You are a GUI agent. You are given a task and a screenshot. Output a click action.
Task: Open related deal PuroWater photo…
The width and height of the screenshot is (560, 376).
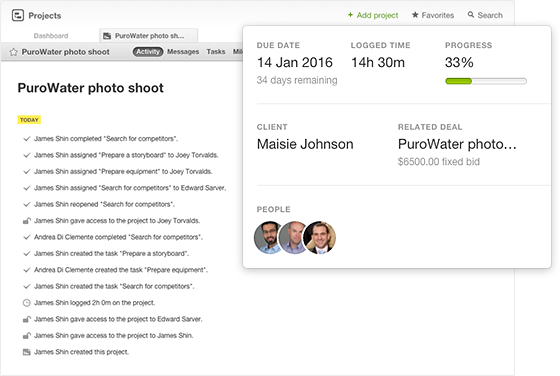tap(457, 144)
